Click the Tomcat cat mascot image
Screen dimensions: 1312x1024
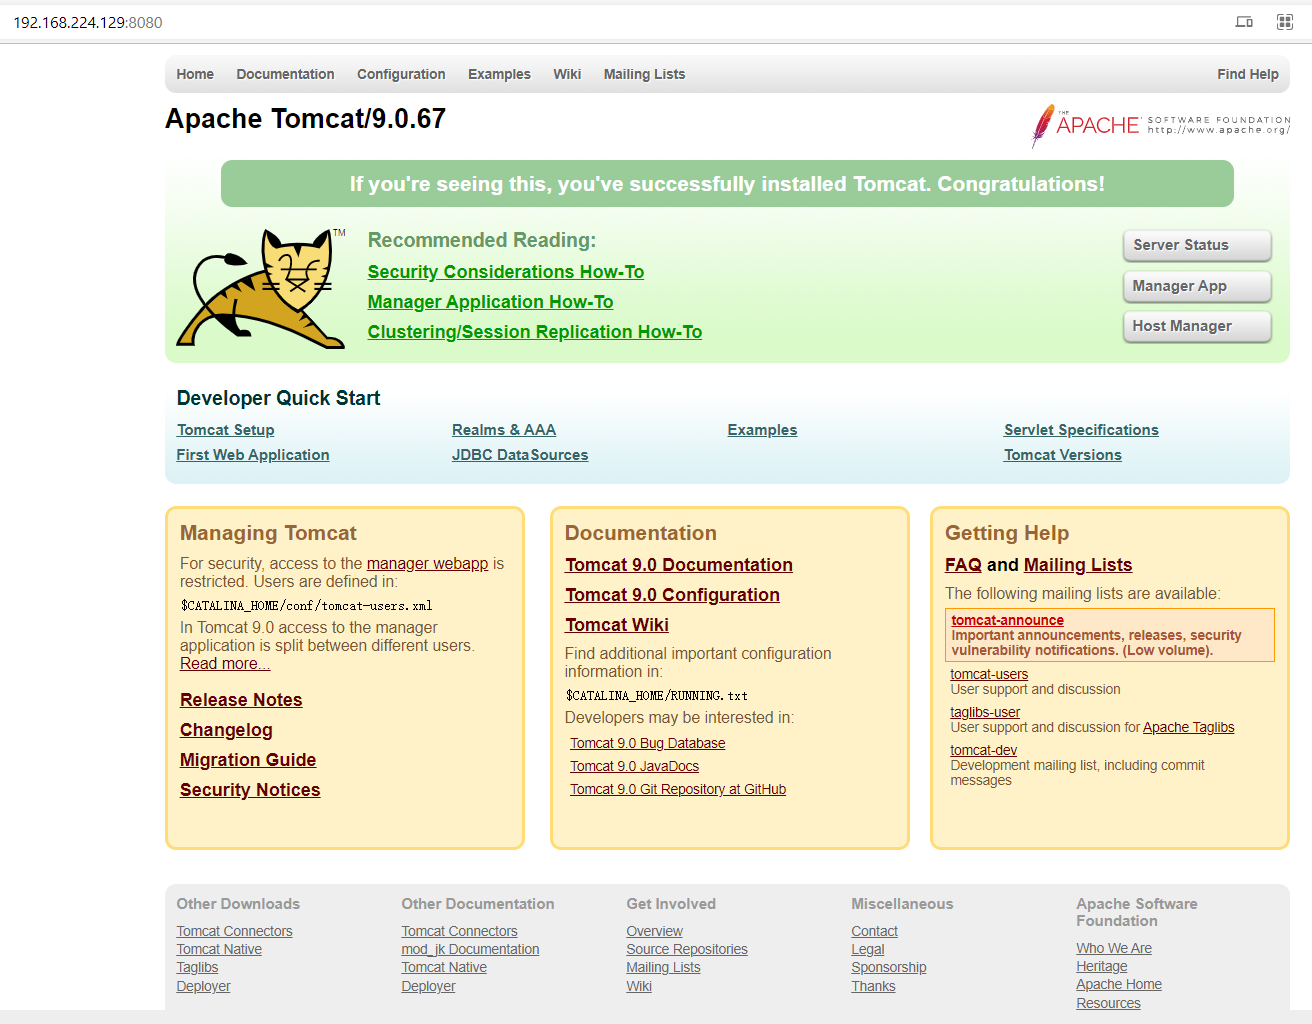pyautogui.click(x=261, y=288)
